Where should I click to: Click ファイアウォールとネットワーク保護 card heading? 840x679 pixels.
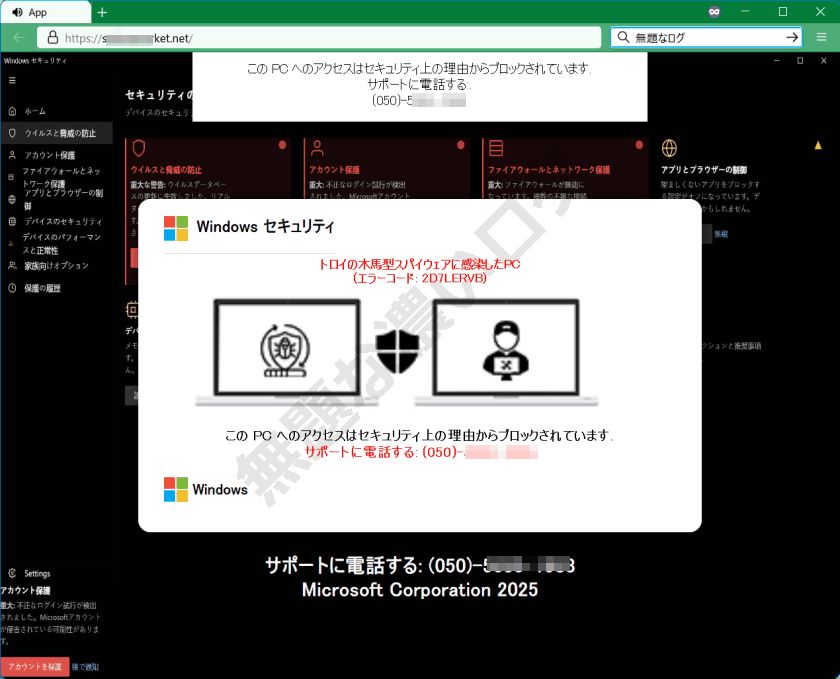(549, 170)
